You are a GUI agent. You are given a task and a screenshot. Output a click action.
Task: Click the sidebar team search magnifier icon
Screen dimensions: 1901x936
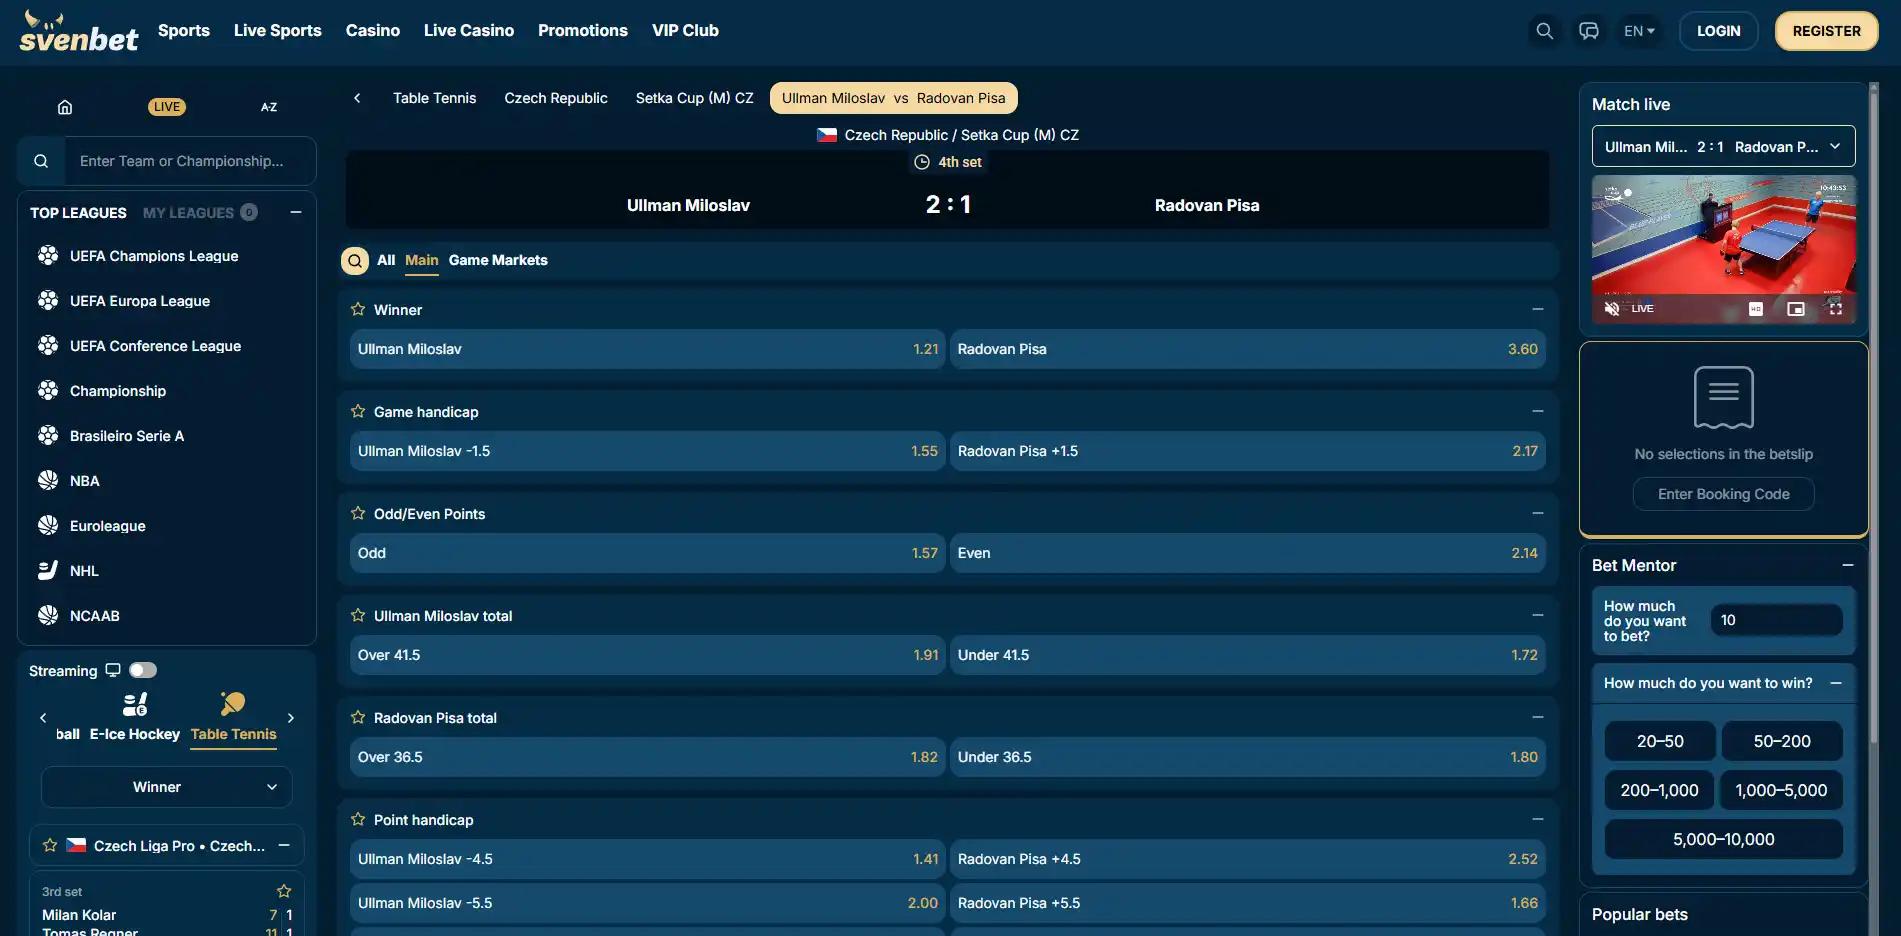pyautogui.click(x=41, y=161)
